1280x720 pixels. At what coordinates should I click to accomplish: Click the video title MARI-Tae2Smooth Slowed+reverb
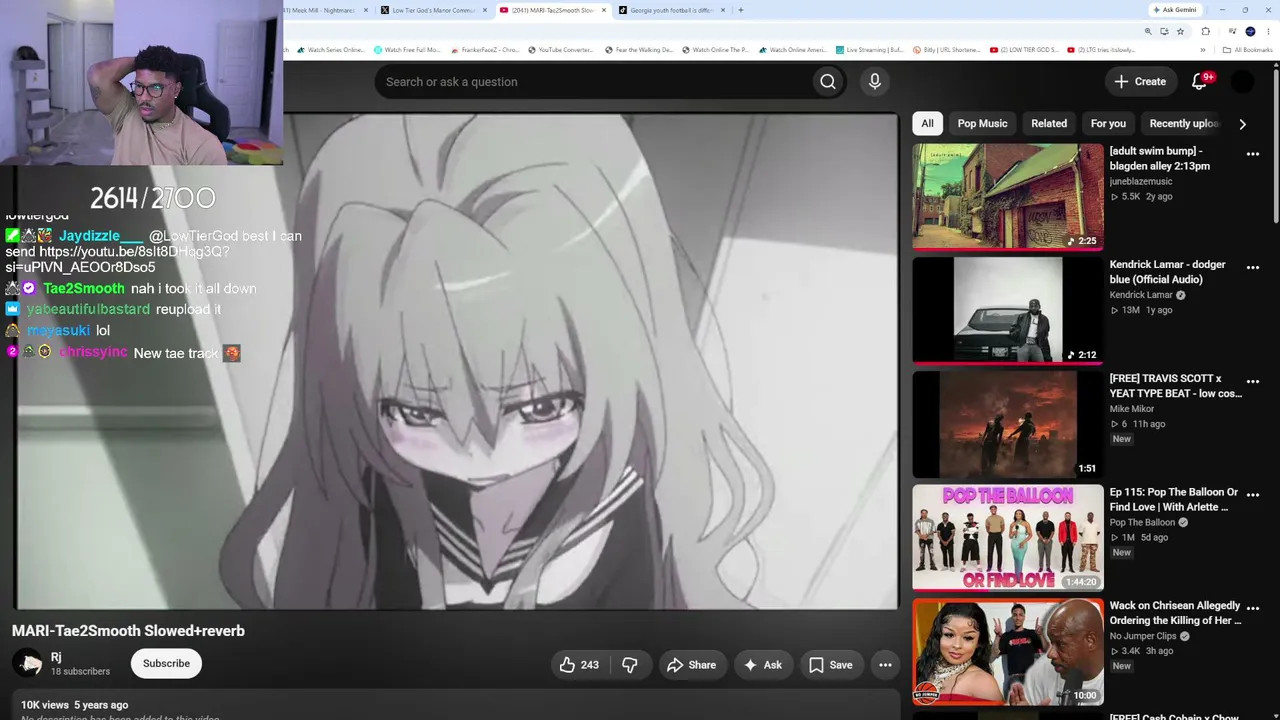tap(128, 631)
